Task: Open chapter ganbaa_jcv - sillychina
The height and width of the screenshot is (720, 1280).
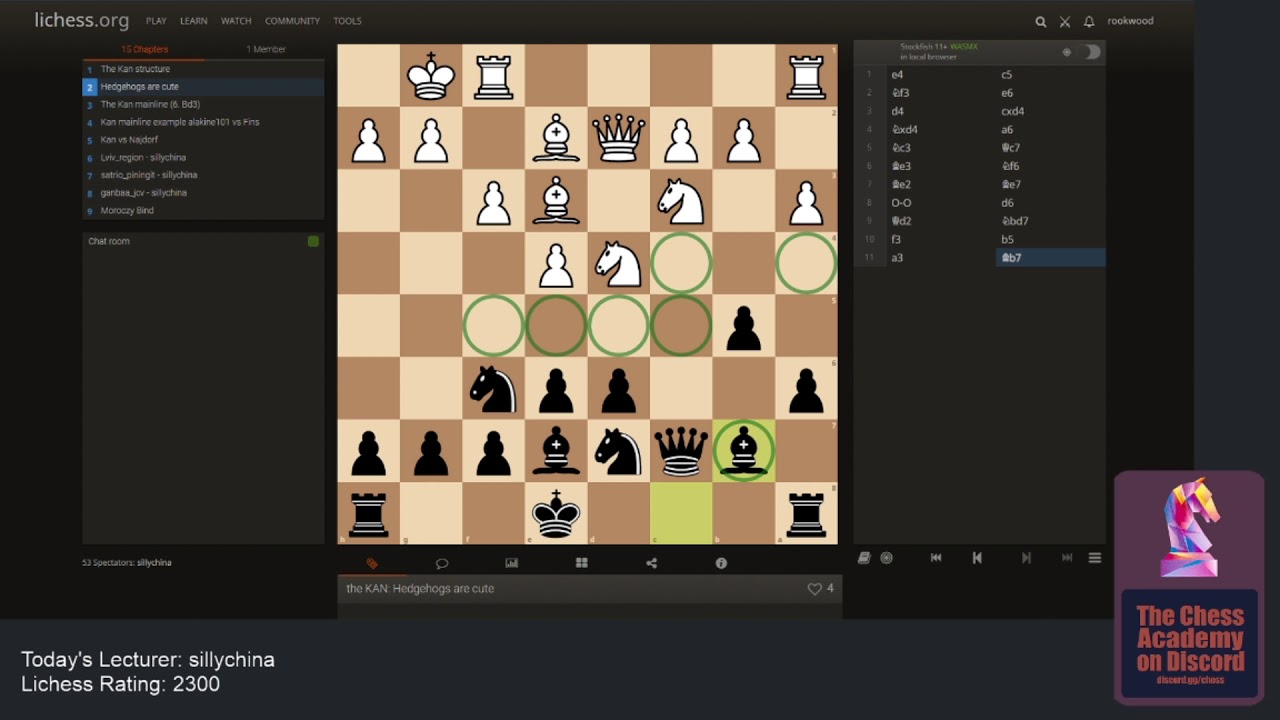Action: point(203,193)
